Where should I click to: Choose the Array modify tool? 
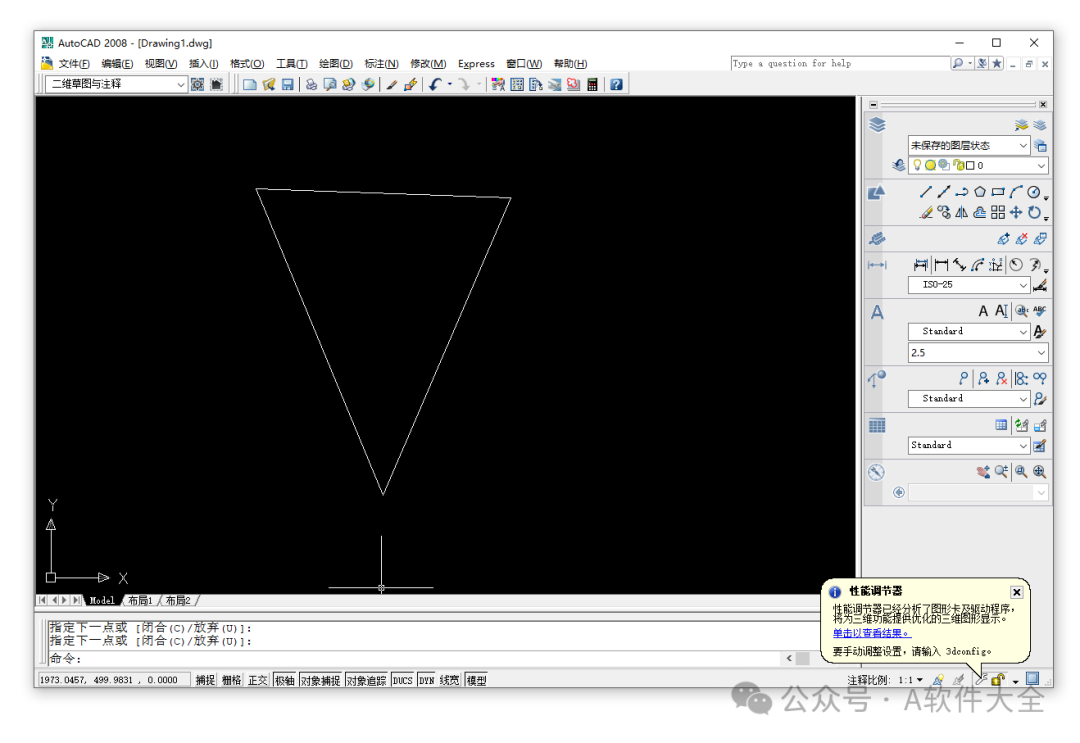tap(997, 213)
